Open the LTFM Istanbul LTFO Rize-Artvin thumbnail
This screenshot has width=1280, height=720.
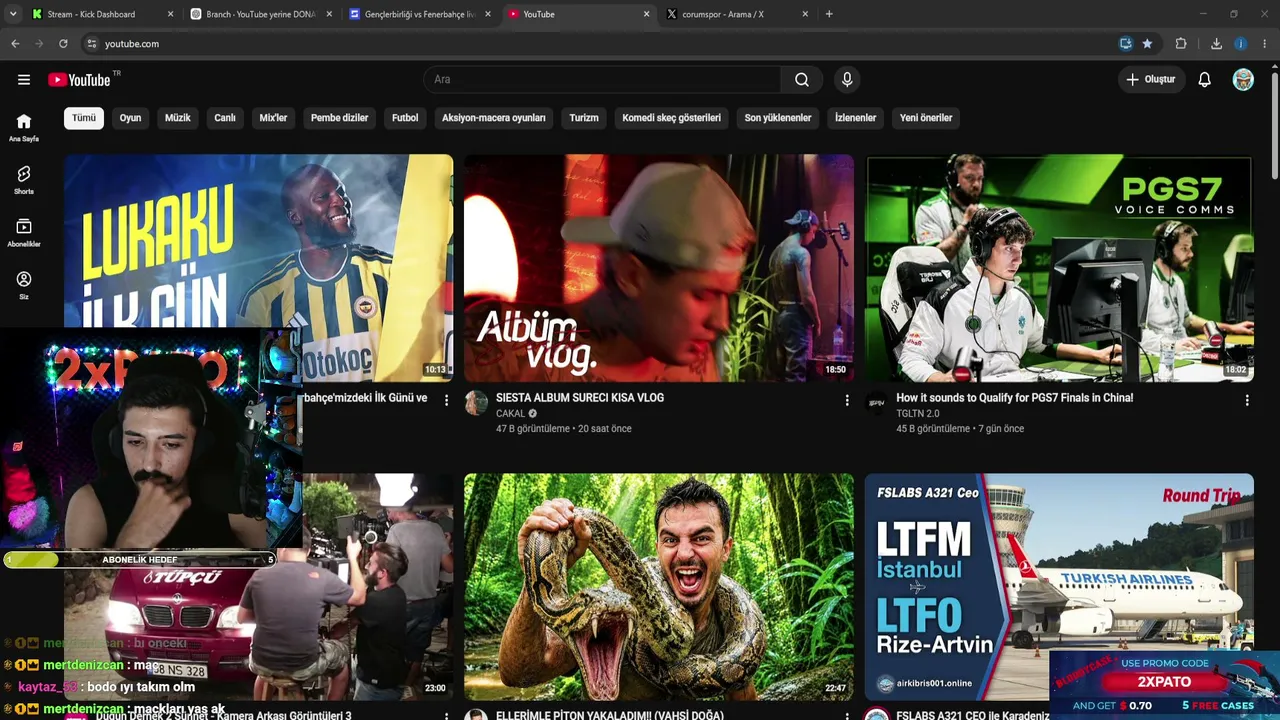point(1059,587)
